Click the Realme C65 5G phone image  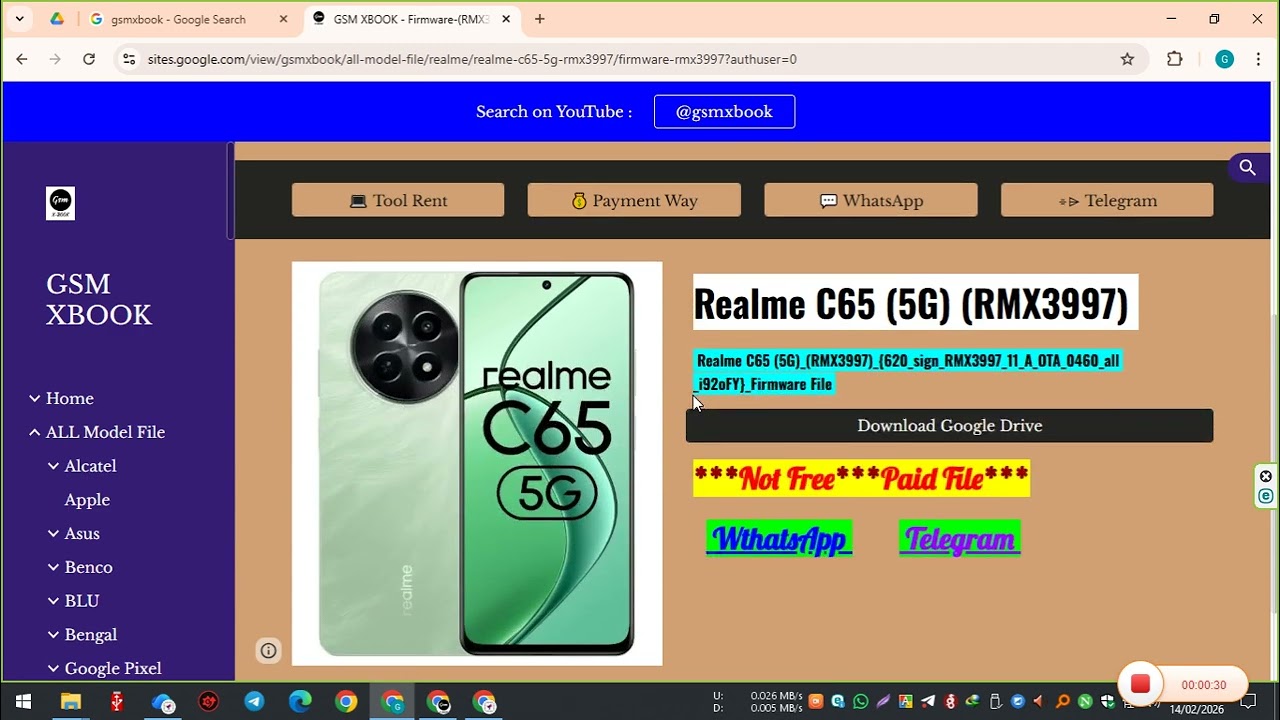click(477, 463)
